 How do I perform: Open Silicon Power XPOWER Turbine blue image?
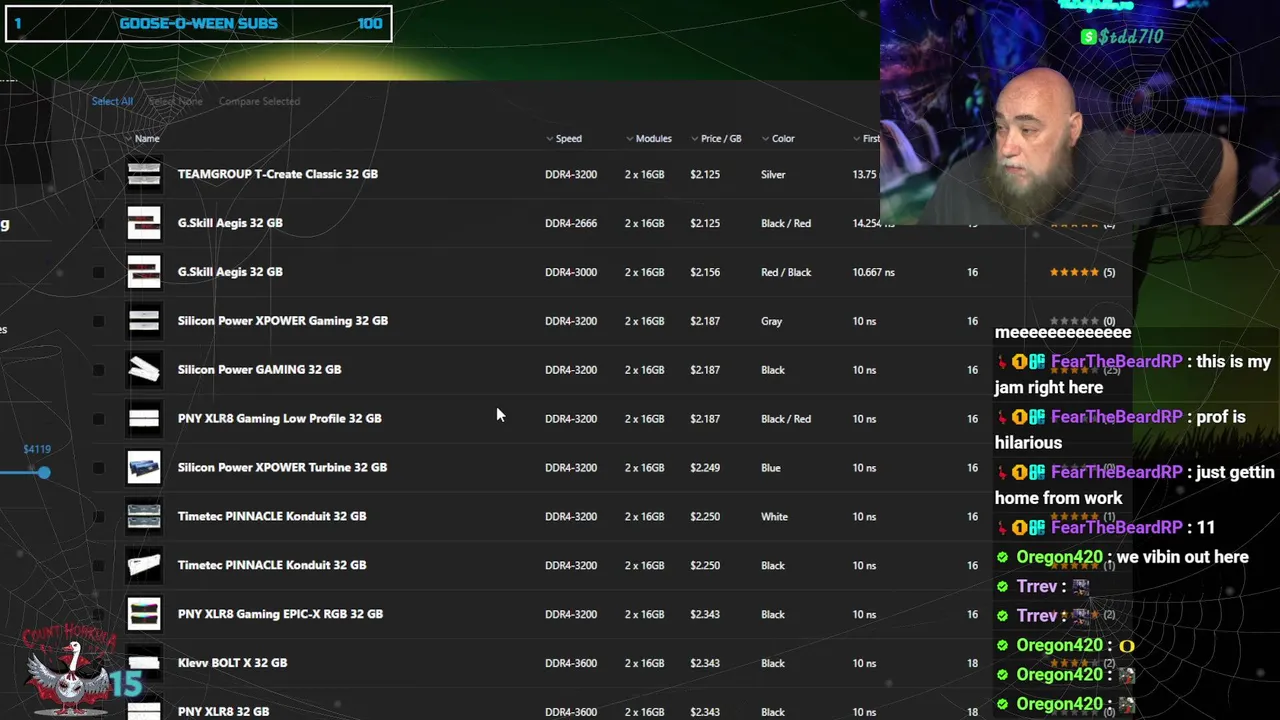tap(144, 467)
